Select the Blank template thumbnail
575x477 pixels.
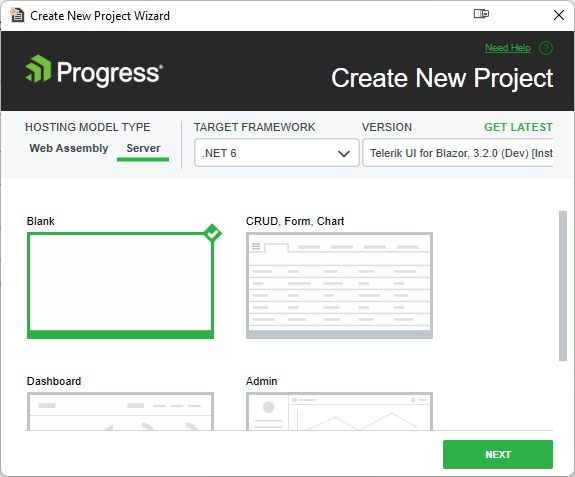coord(120,285)
